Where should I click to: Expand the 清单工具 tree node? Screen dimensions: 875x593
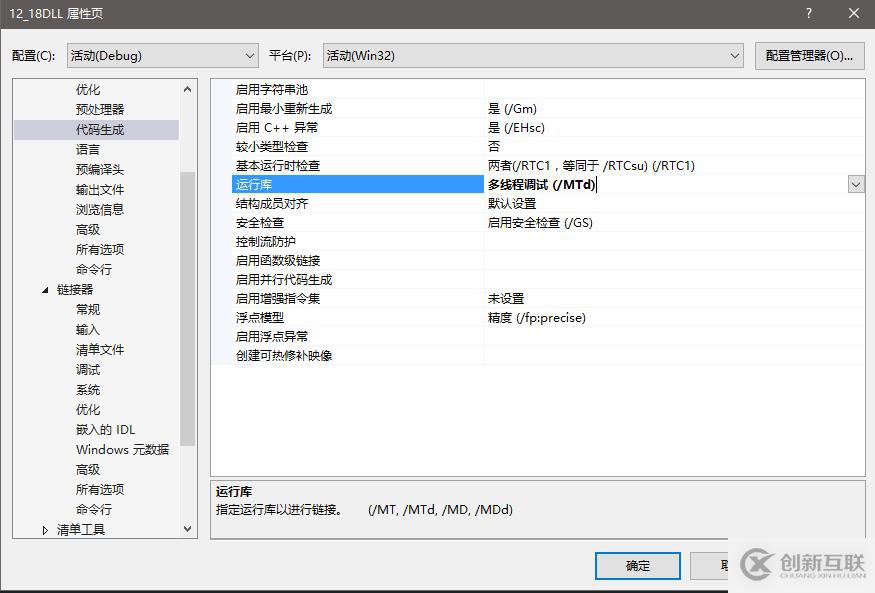45,530
